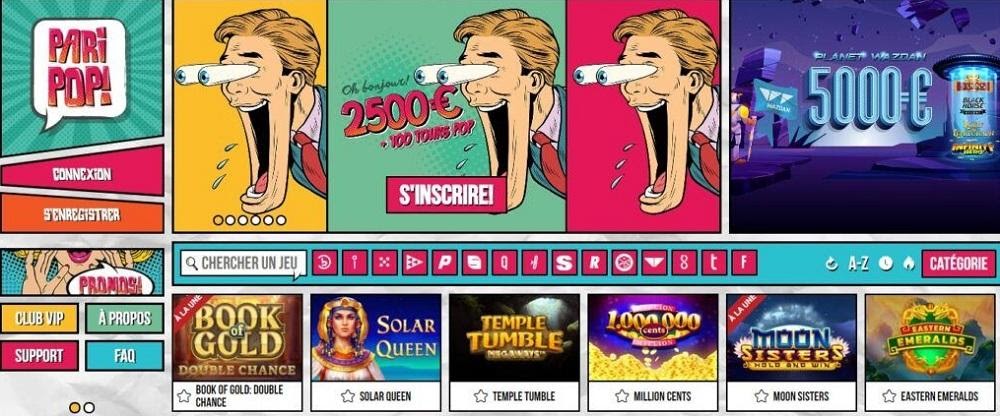Click the flame popular-games sort icon
Viewport: 1000px width, 416px height.
pyautogui.click(x=909, y=263)
